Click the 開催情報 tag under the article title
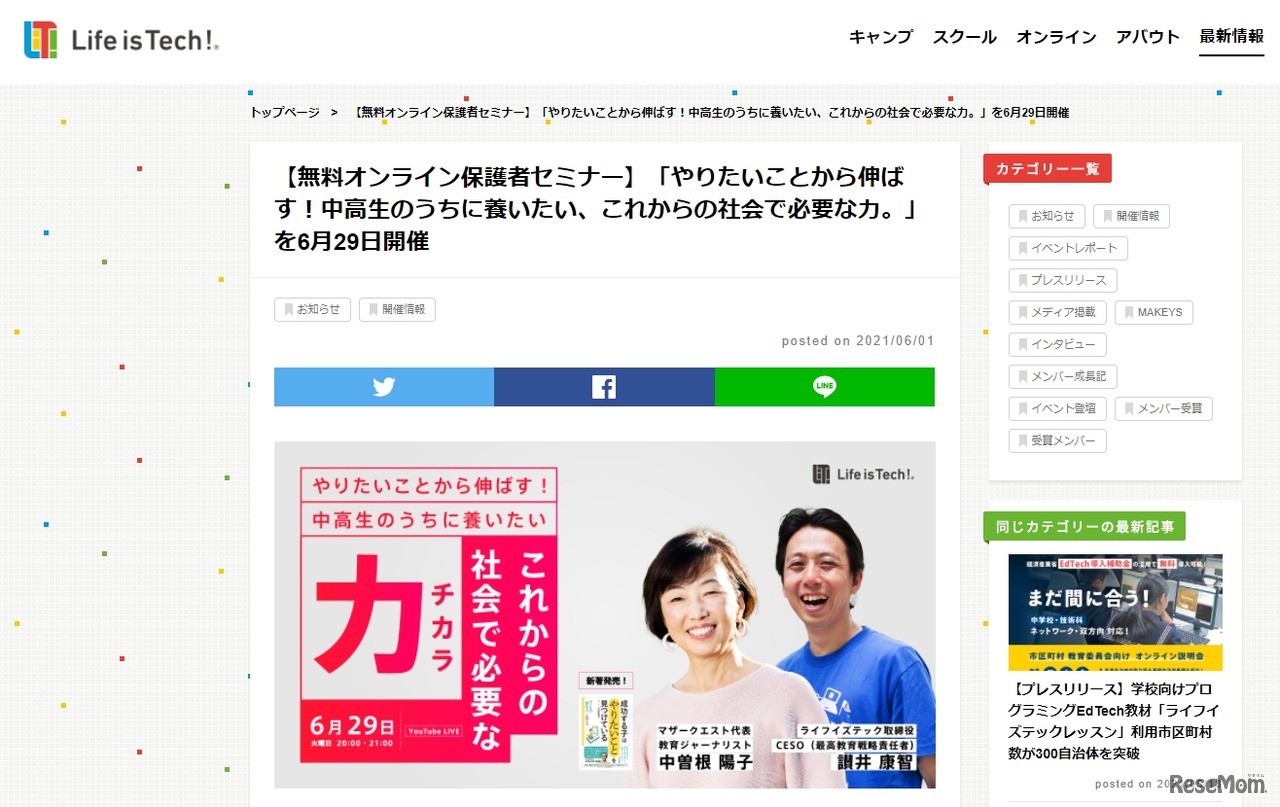1280x807 pixels. pyautogui.click(x=397, y=310)
